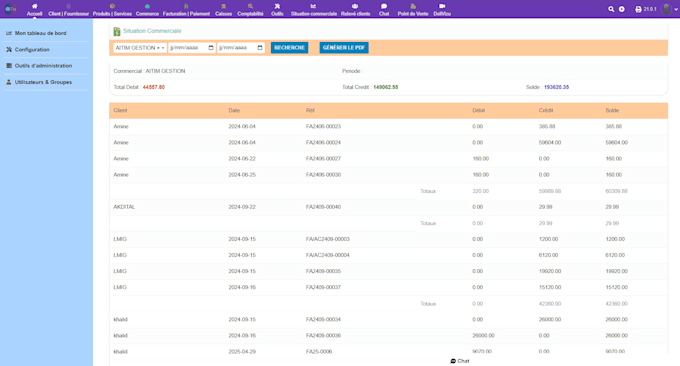Click the printer icon in top bar
The image size is (680, 366).
[x=638, y=9]
